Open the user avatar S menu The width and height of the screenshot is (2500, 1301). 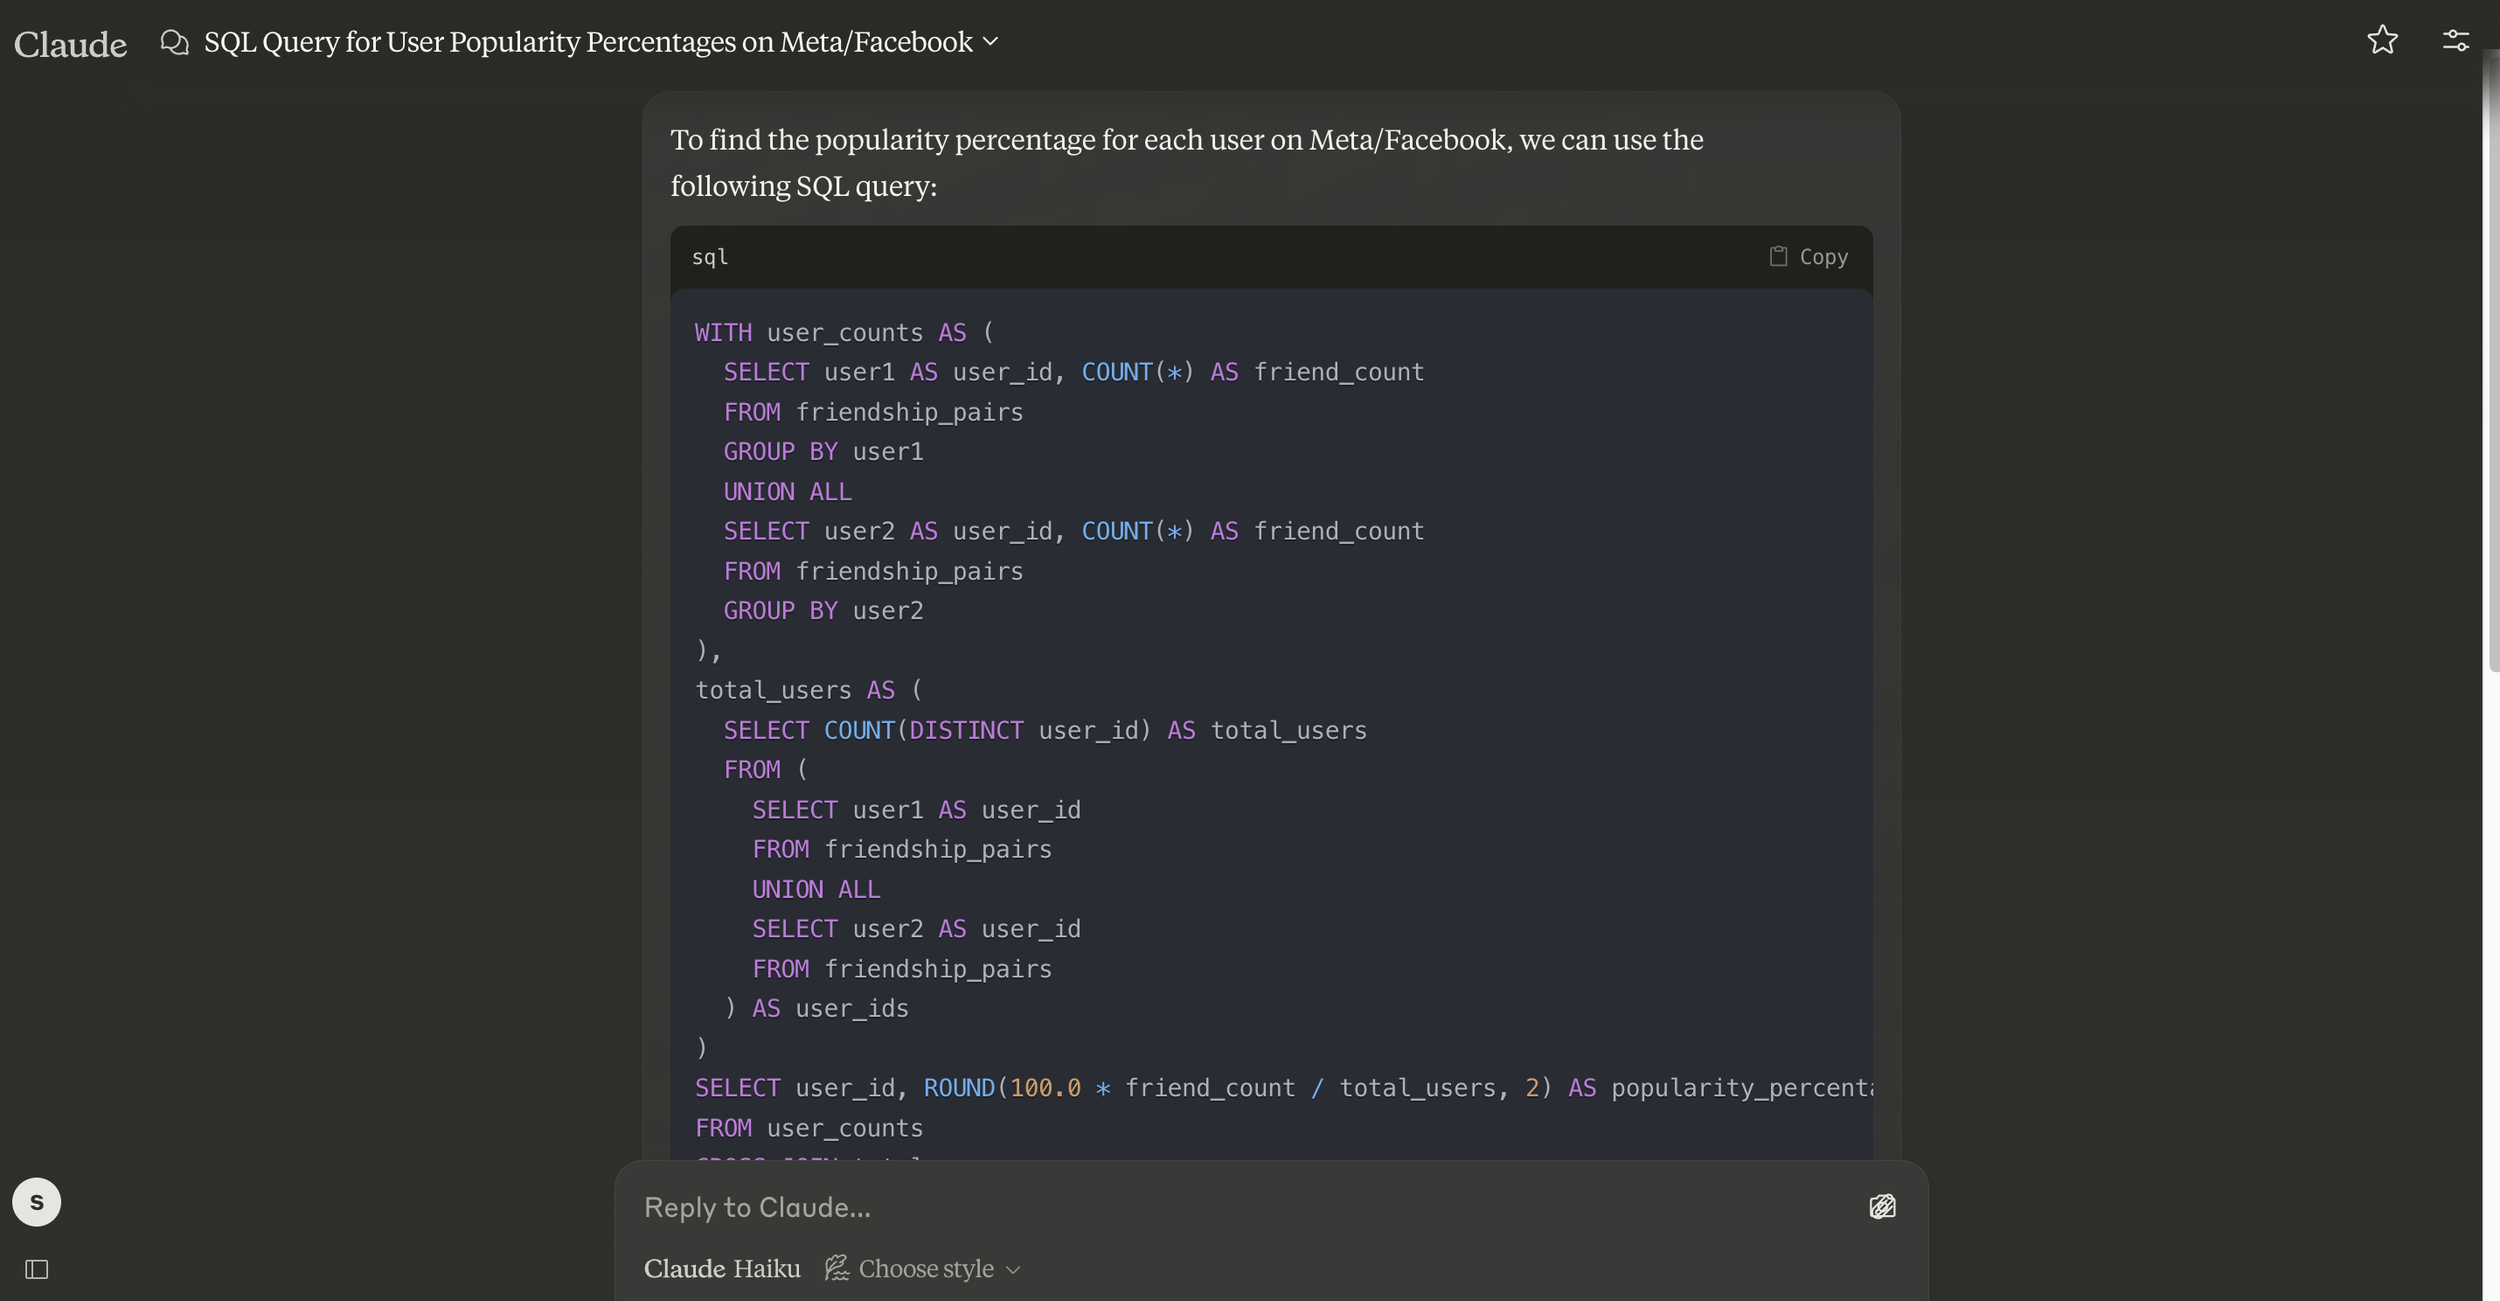click(37, 1202)
